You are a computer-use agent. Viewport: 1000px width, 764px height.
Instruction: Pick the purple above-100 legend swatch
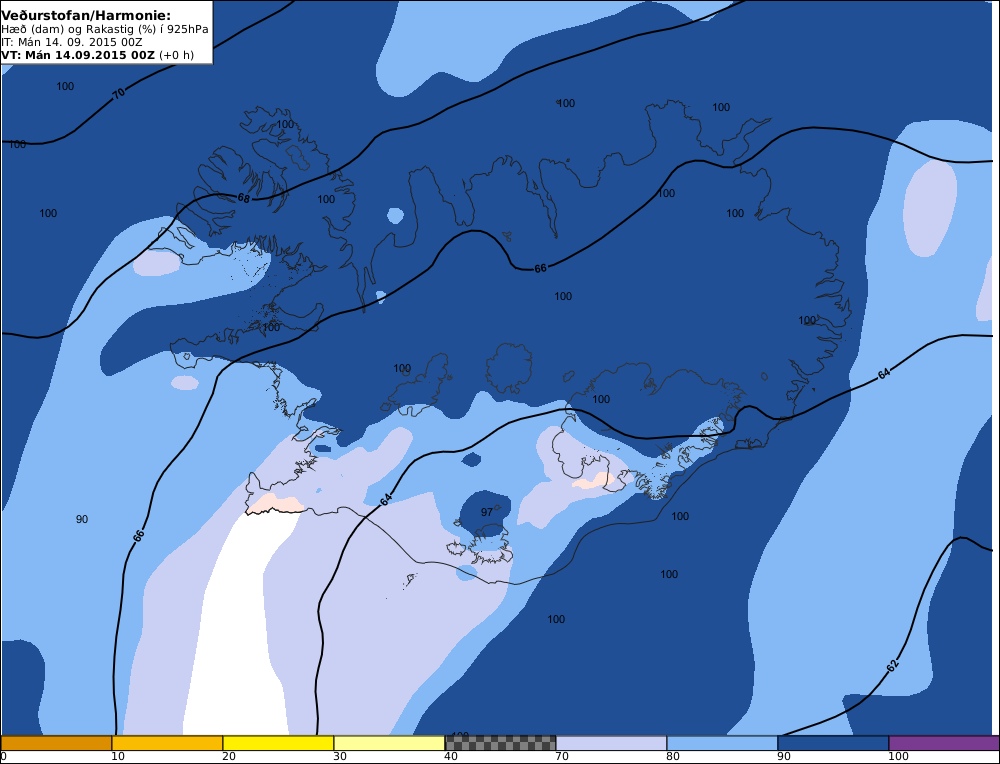(x=944, y=743)
